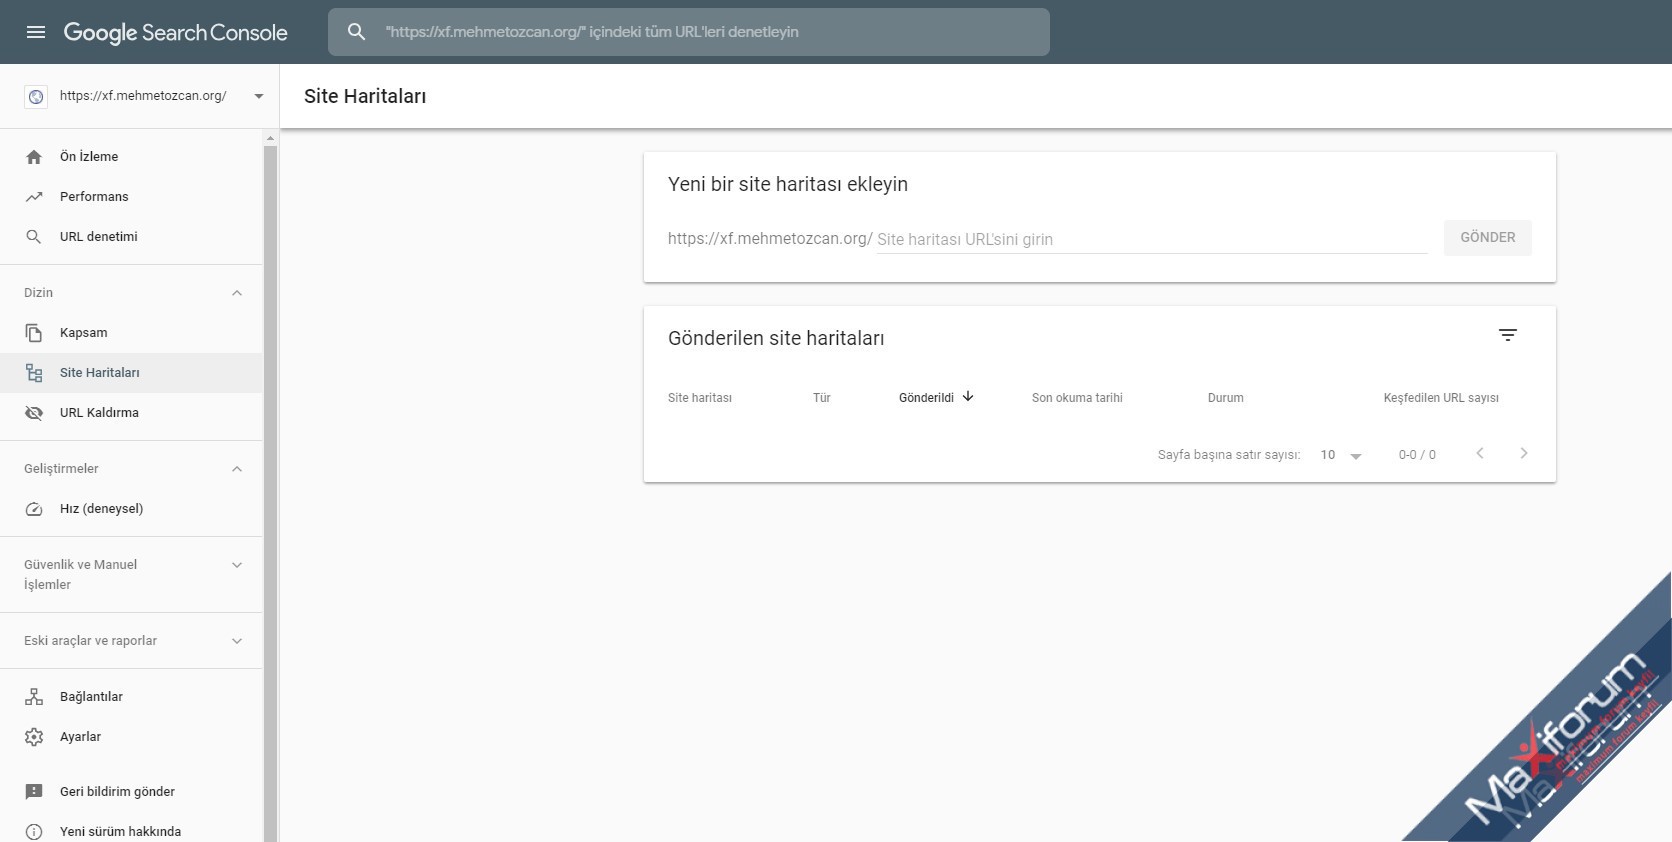Open the hamburger navigation menu

pos(36,32)
